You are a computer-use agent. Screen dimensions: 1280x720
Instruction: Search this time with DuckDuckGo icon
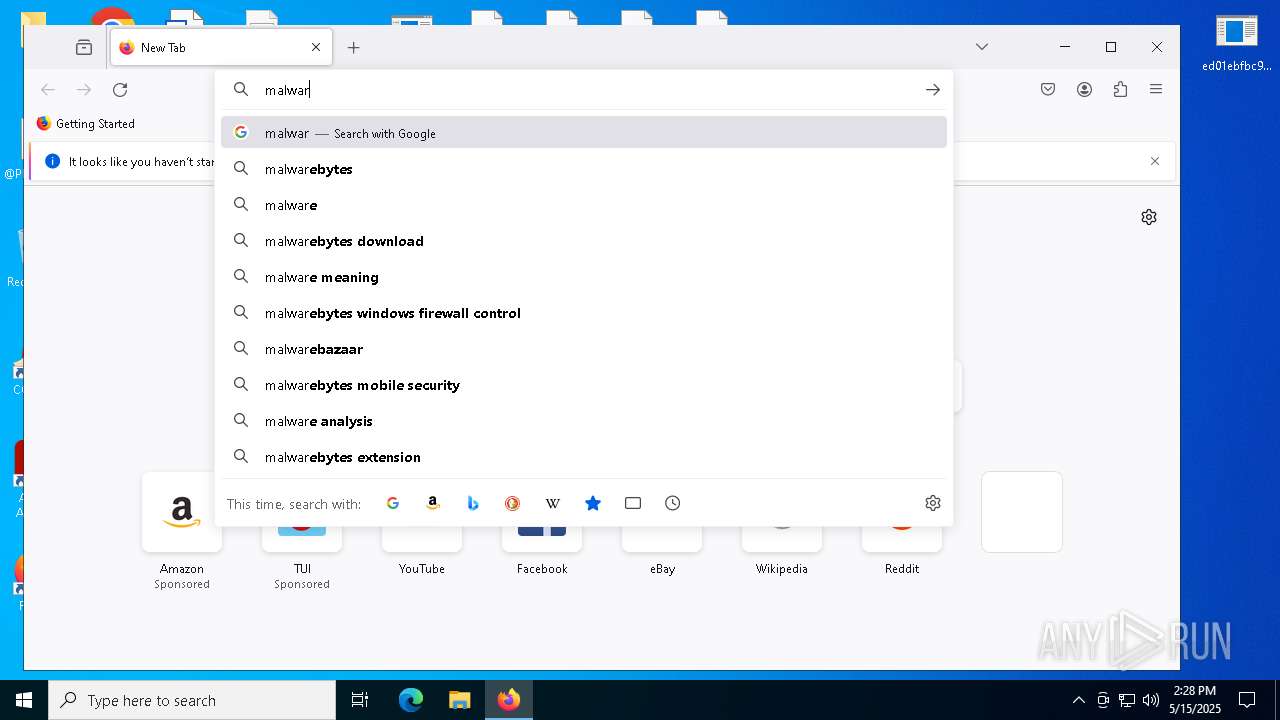[512, 503]
